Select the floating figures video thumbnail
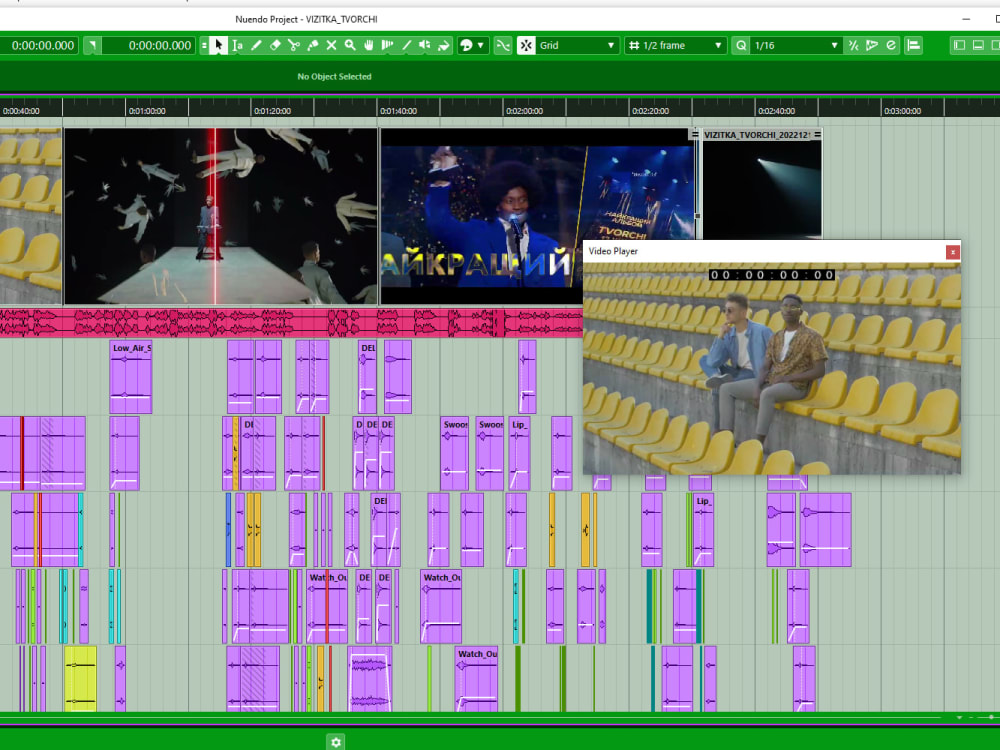The width and height of the screenshot is (1000, 750). tap(221, 216)
